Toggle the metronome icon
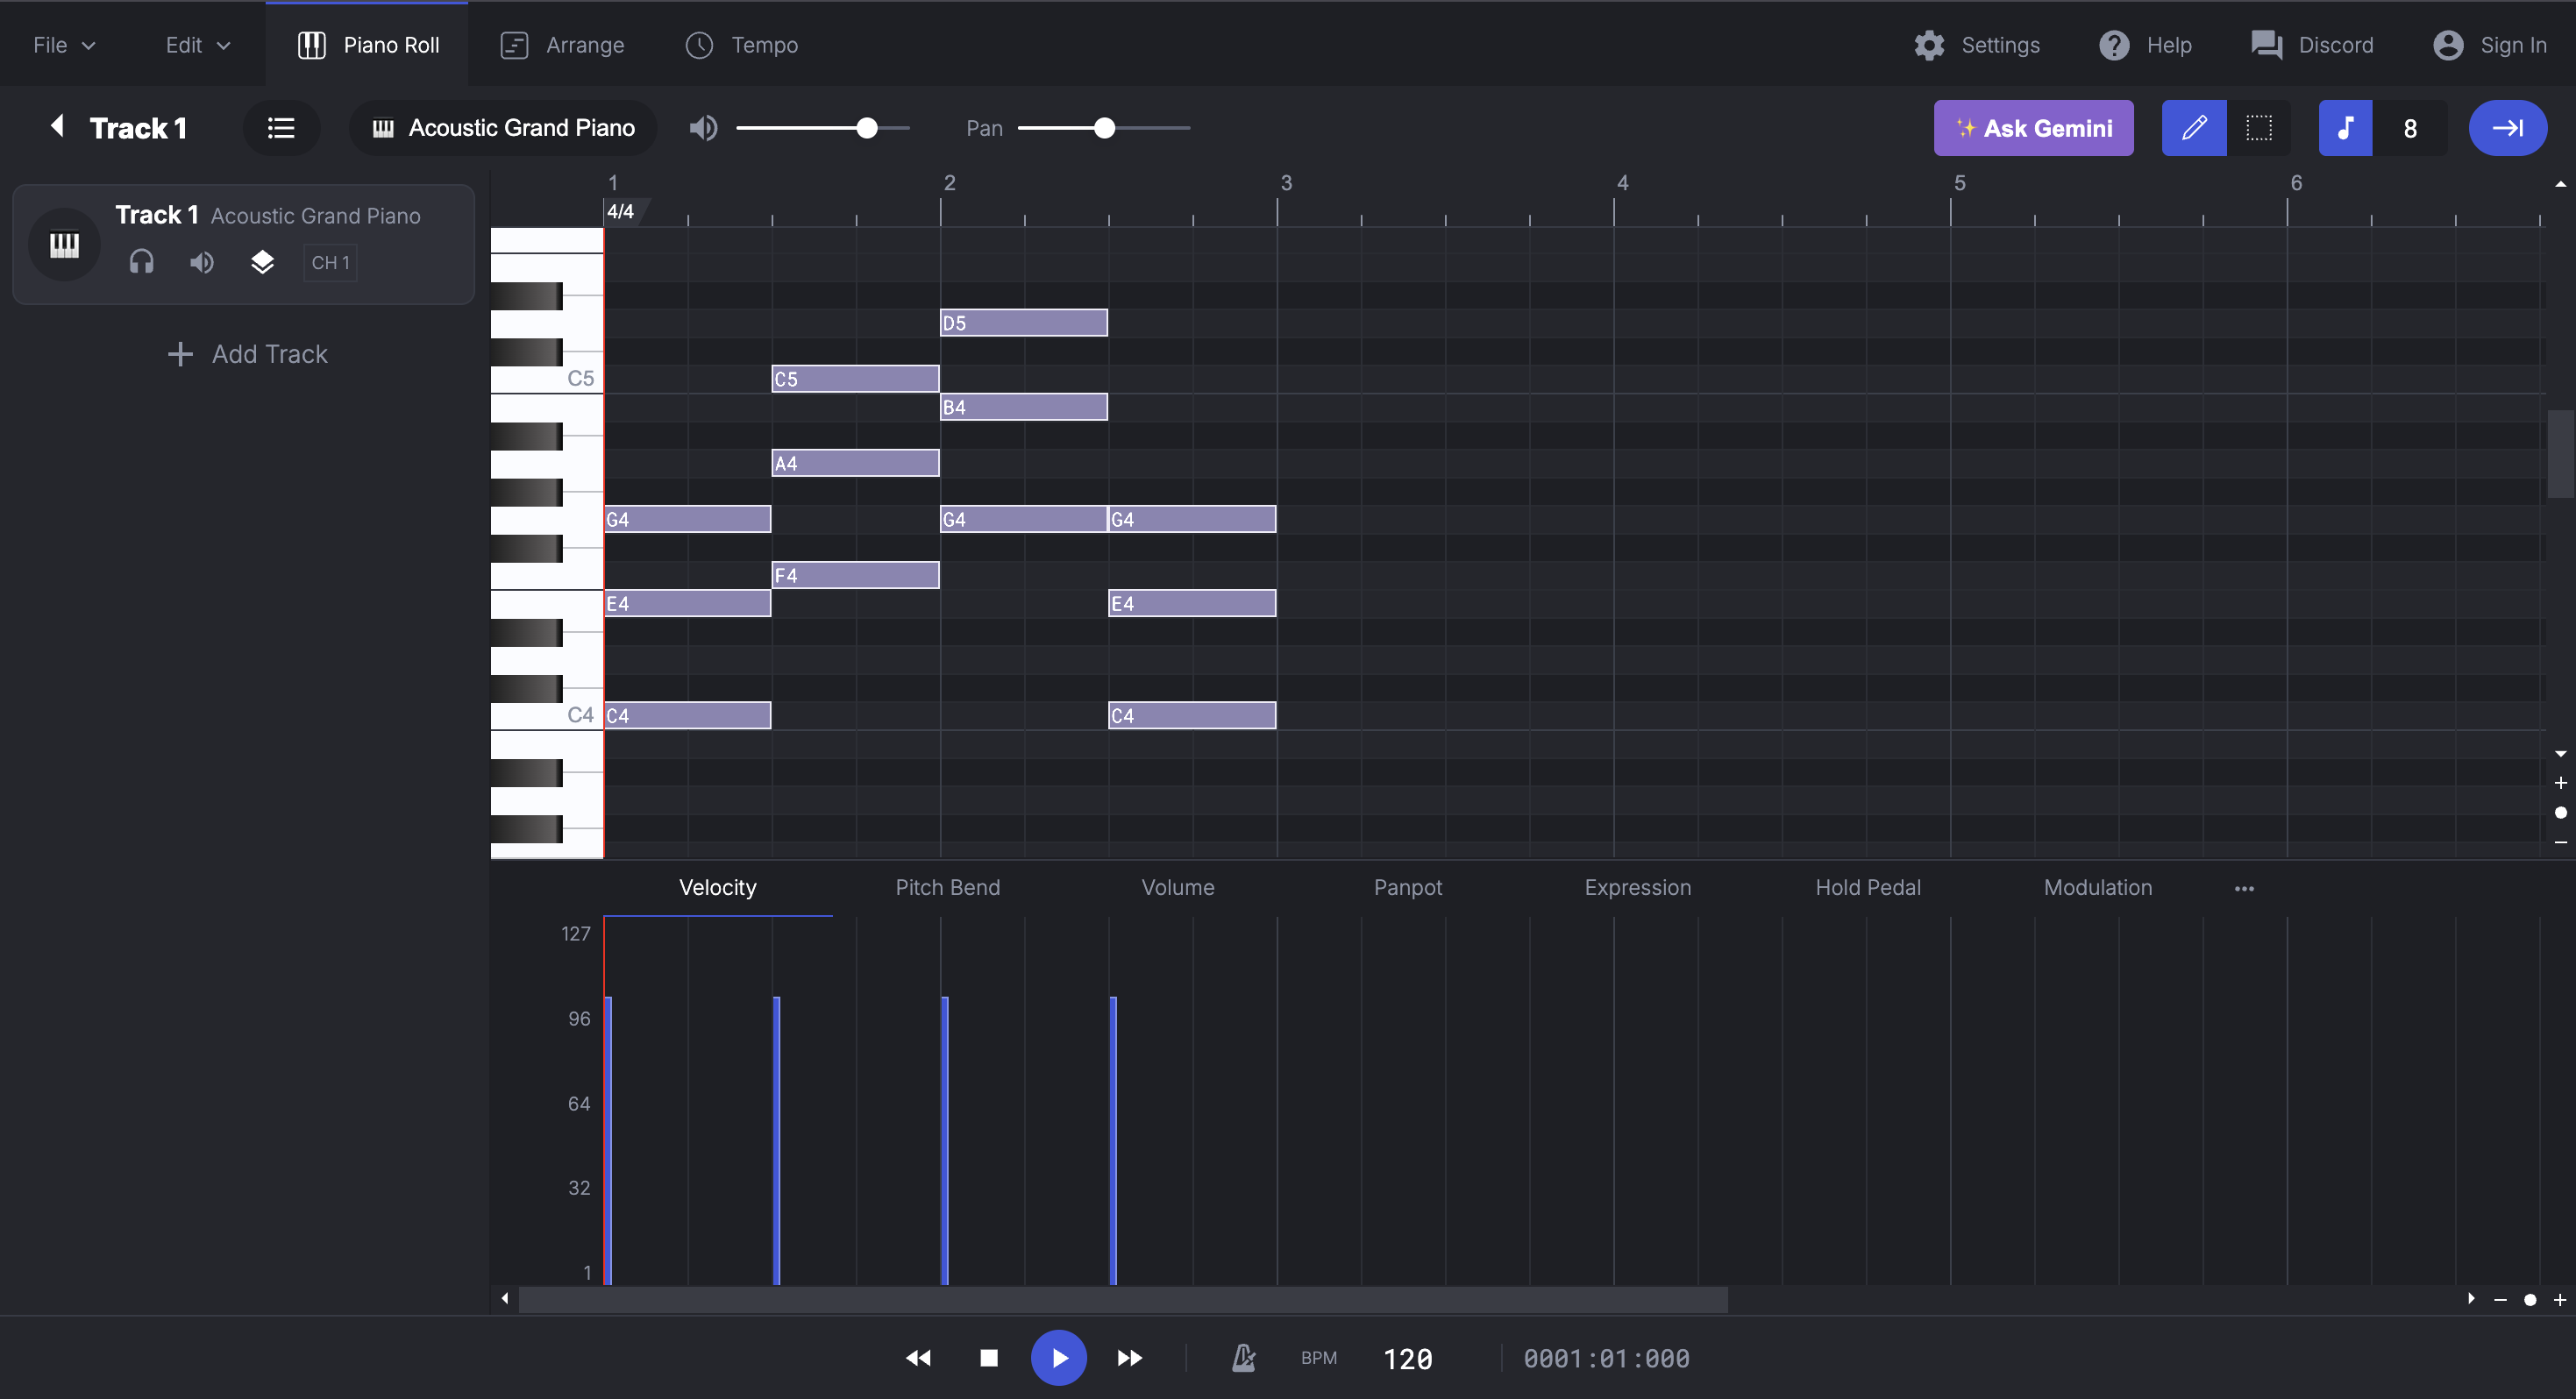 [x=1243, y=1357]
